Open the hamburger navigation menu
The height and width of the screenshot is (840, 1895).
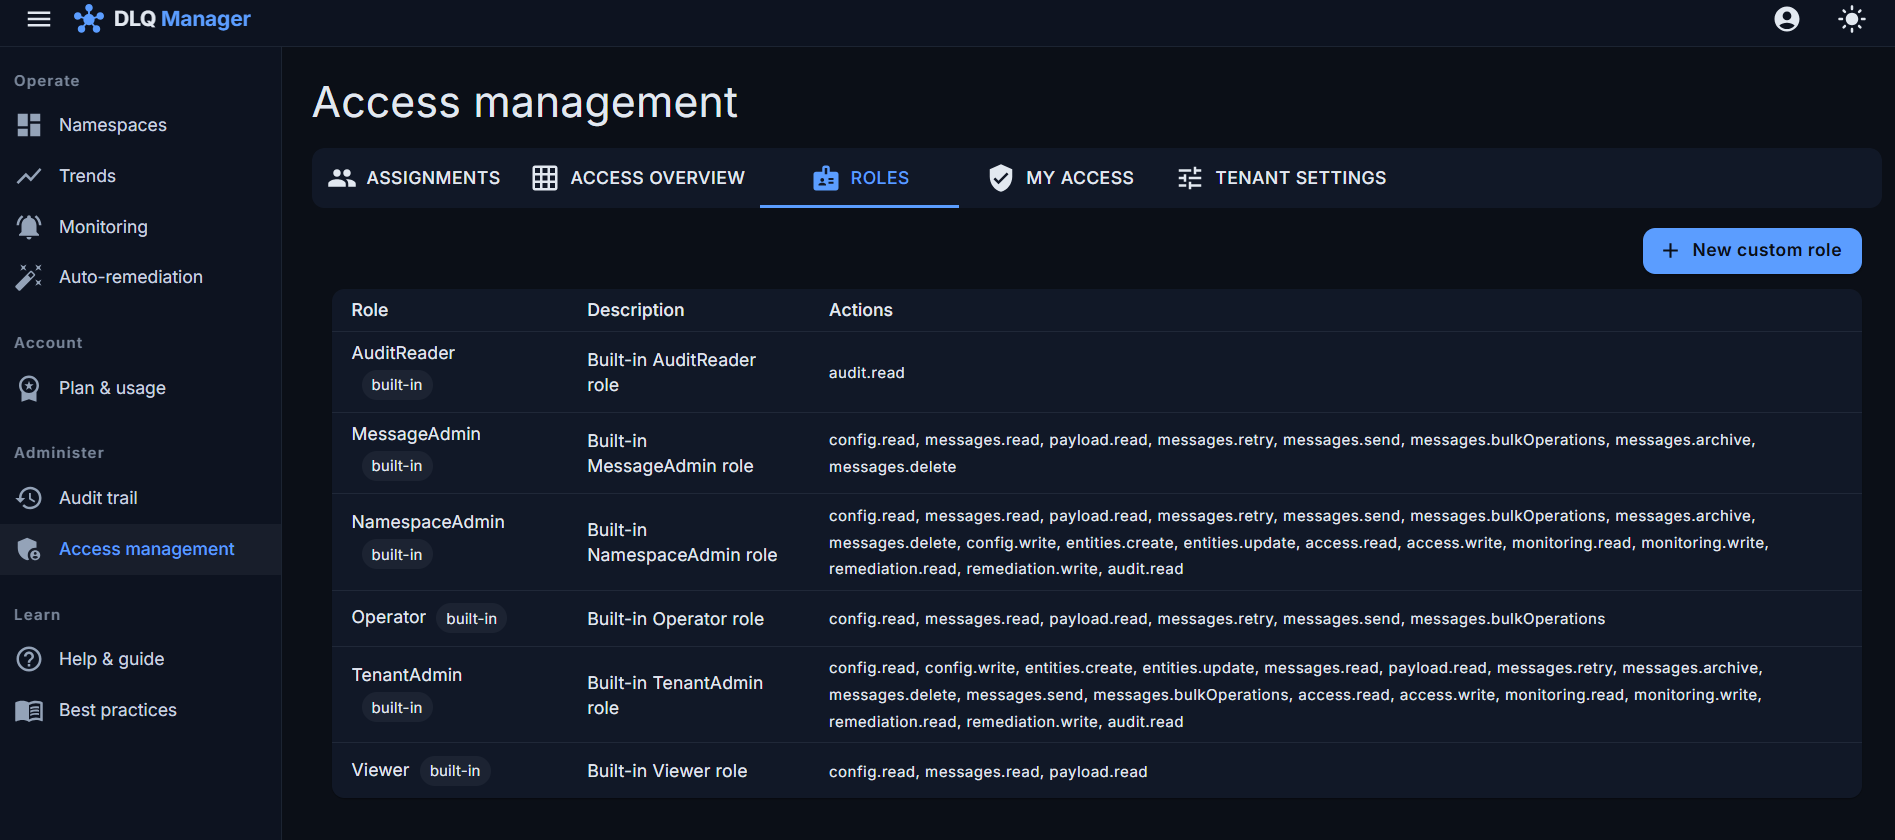(x=39, y=19)
